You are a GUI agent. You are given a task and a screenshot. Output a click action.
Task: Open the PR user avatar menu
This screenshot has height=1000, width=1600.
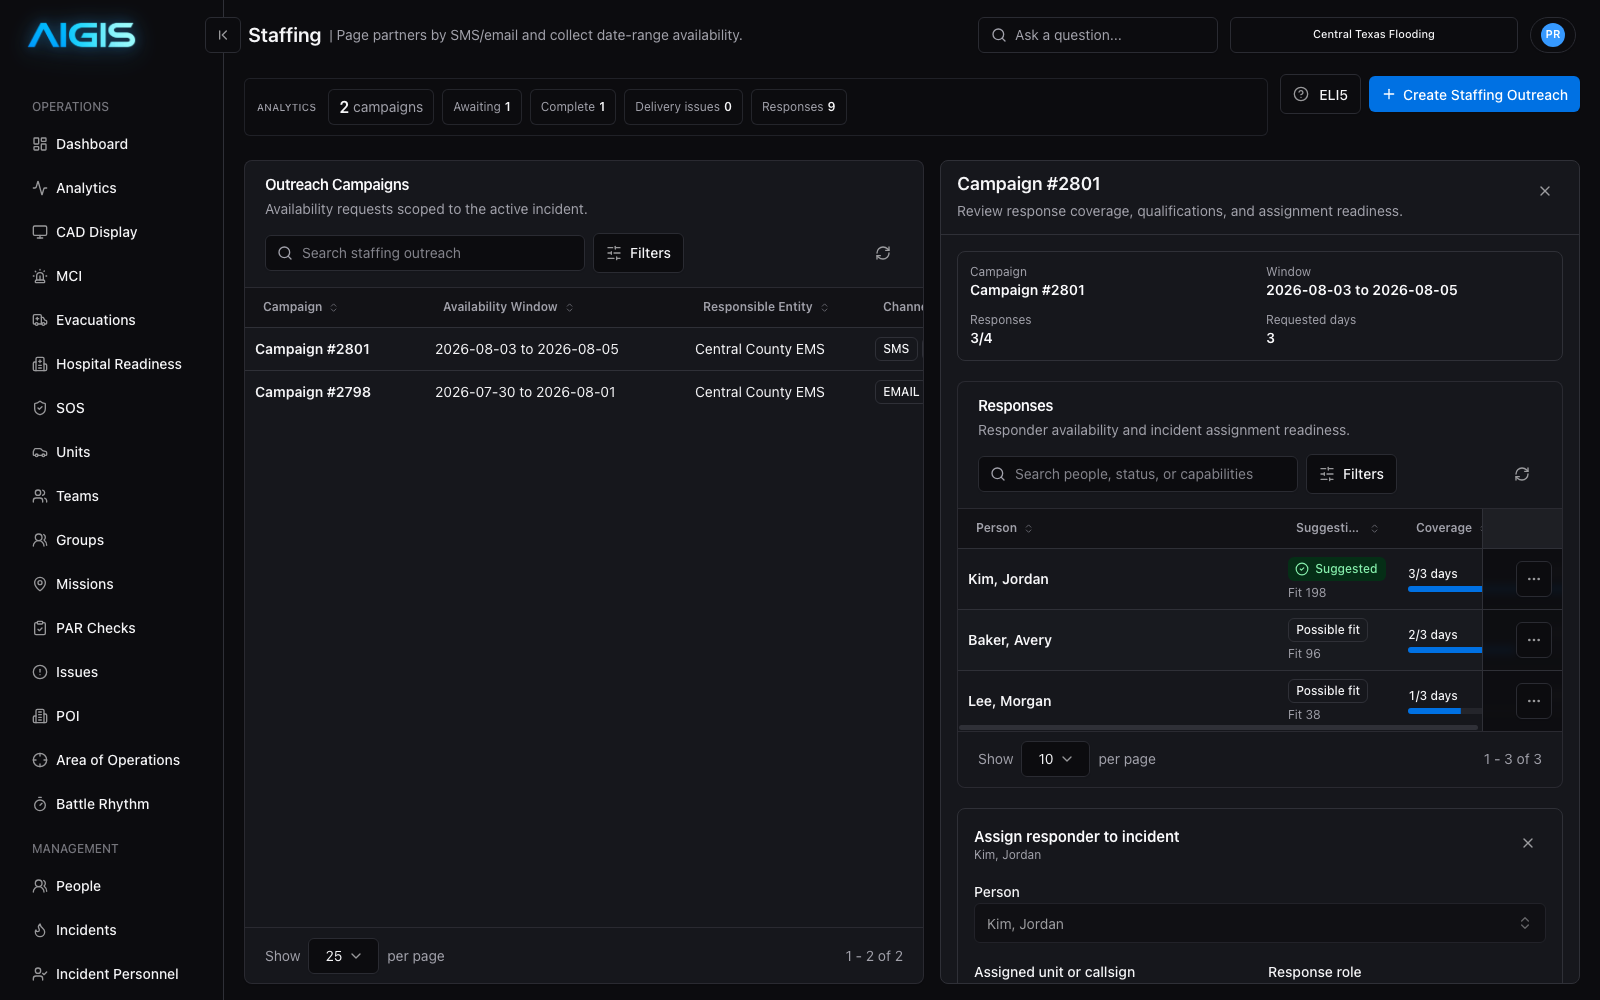click(1553, 35)
